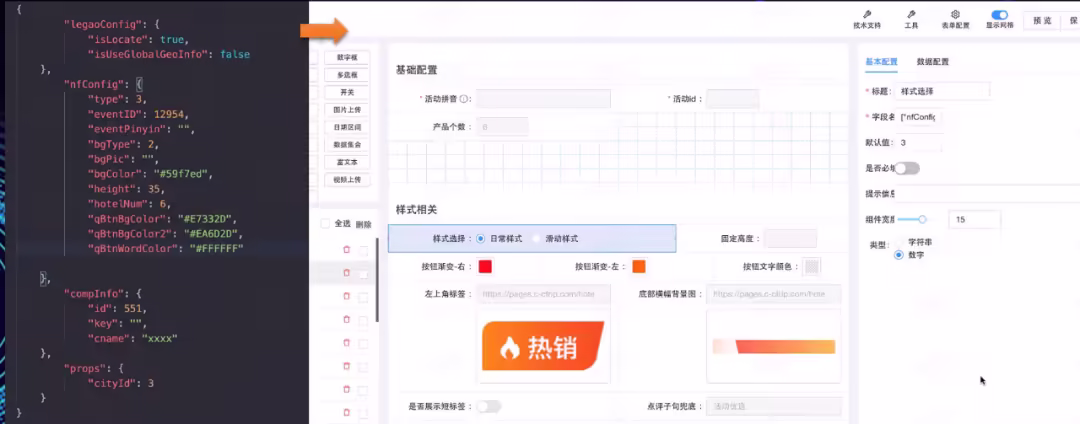
Task: Open the 工具 tools icon
Action: 911,14
